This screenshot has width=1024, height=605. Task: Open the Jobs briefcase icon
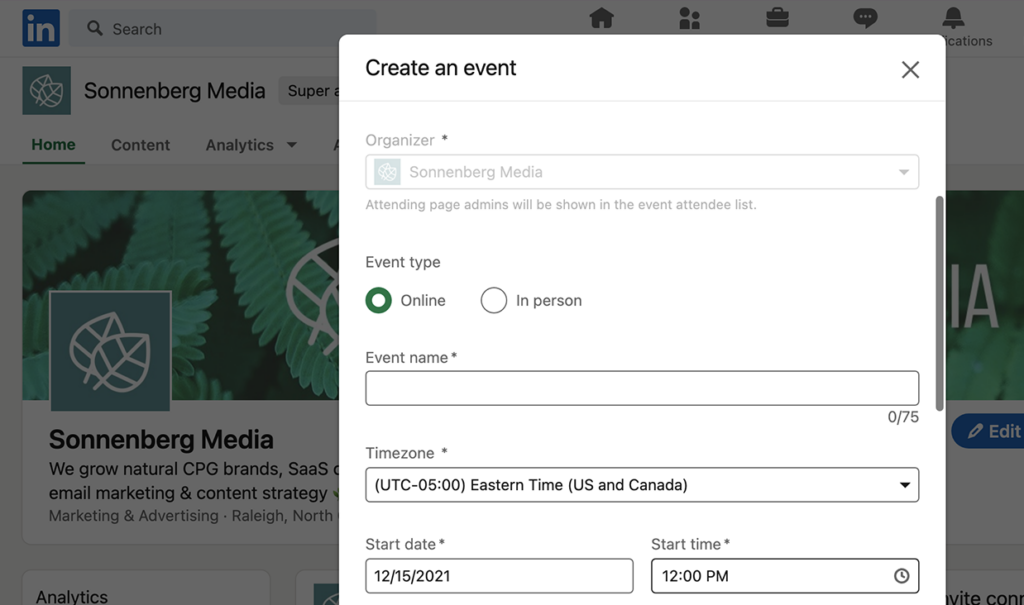pyautogui.click(x=777, y=18)
